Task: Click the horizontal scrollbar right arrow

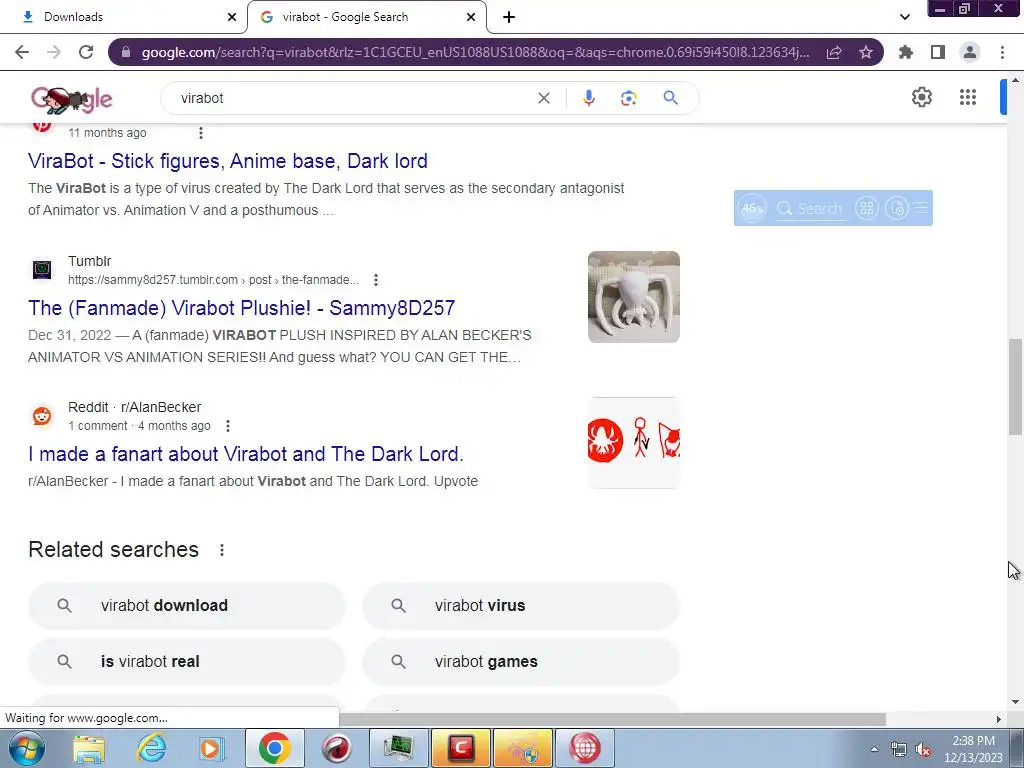Action: point(999,719)
